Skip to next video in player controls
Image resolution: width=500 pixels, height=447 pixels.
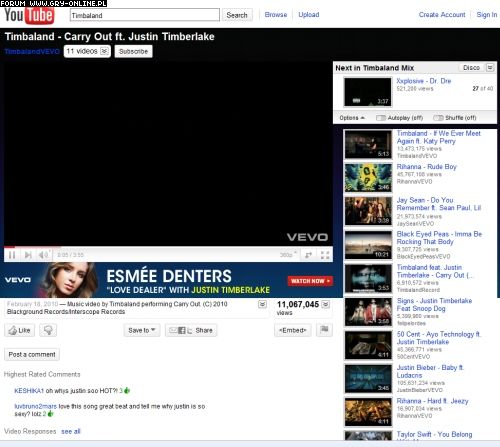28,255
